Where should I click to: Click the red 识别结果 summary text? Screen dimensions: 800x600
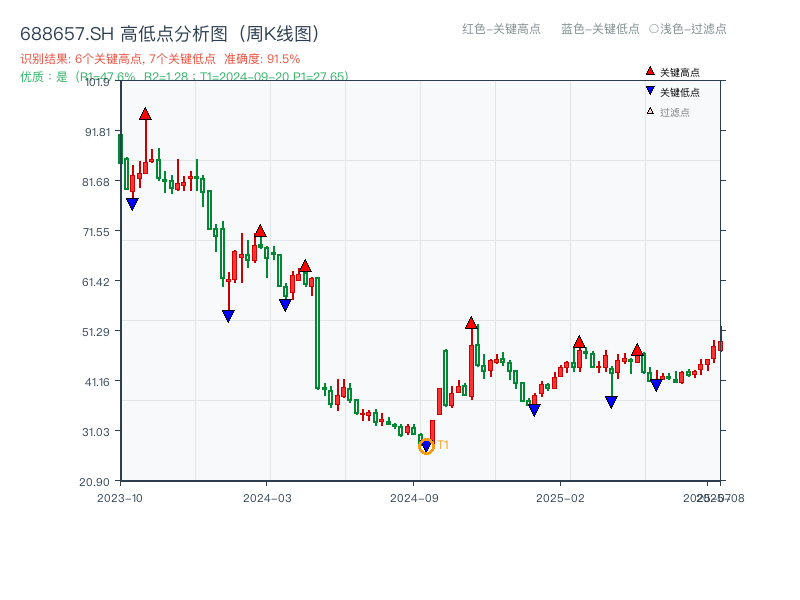coord(160,59)
